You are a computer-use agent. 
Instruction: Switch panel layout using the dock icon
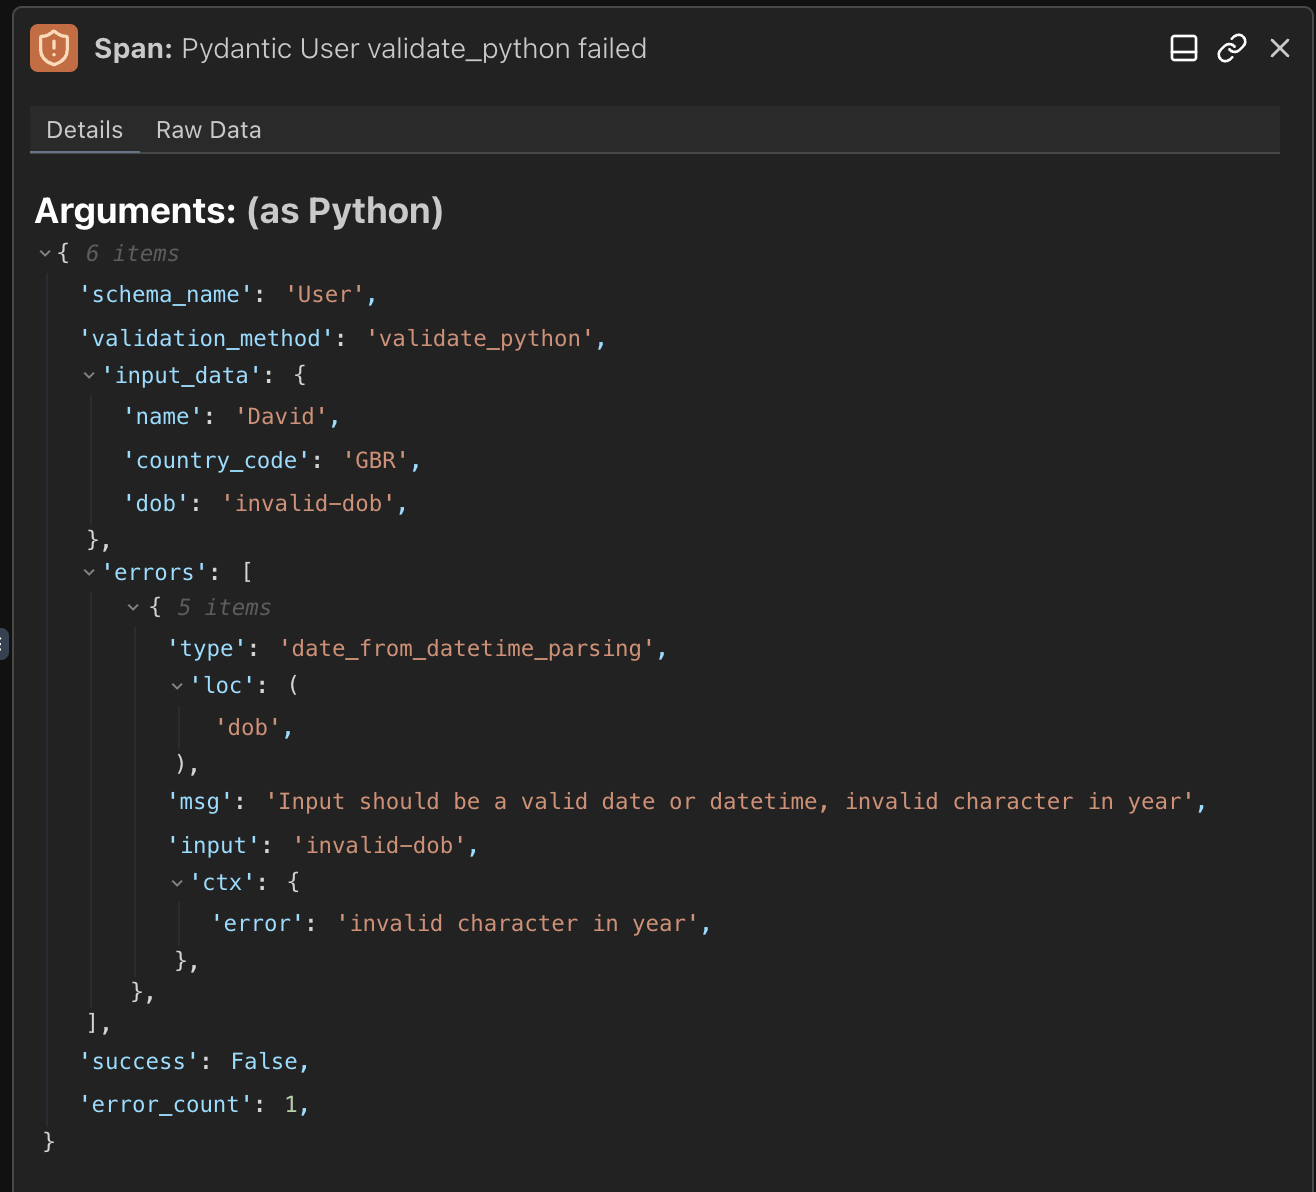[1183, 48]
